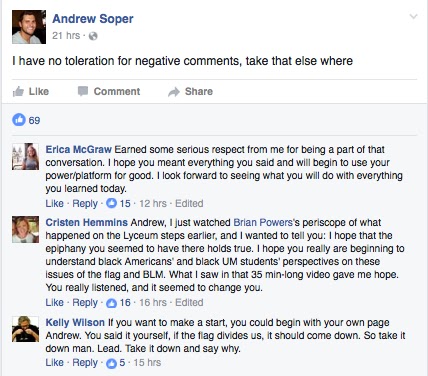The width and height of the screenshot is (428, 376).
Task: Open Andrew Soper's profile picture
Action: pyautogui.click(x=29, y=27)
